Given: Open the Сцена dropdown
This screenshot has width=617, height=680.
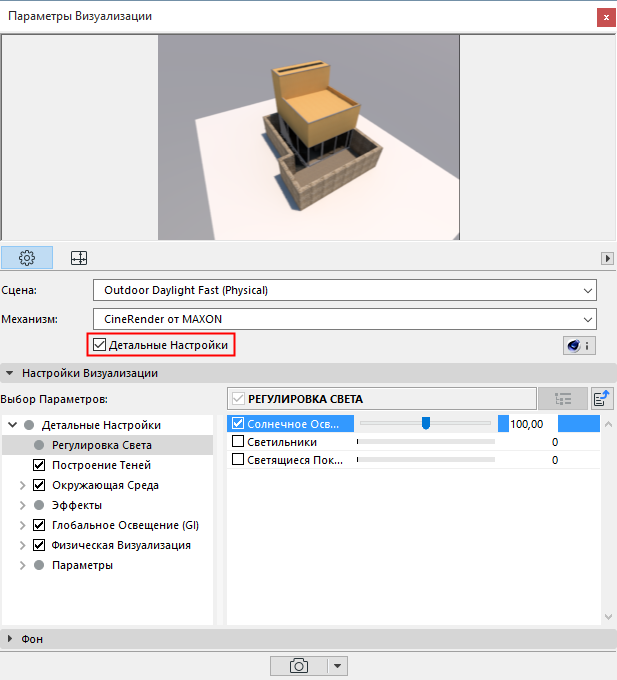Looking at the screenshot, I should point(345,290).
